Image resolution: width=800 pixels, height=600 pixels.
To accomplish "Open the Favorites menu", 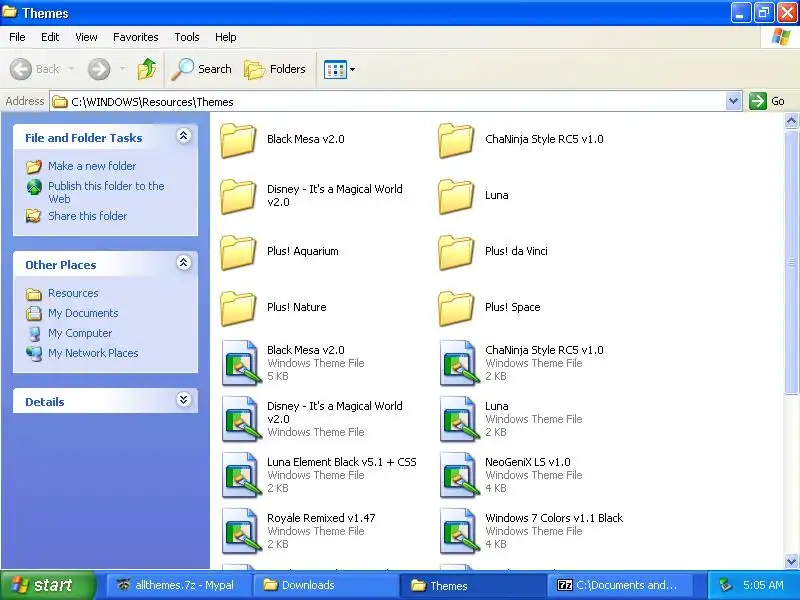I will tap(136, 37).
